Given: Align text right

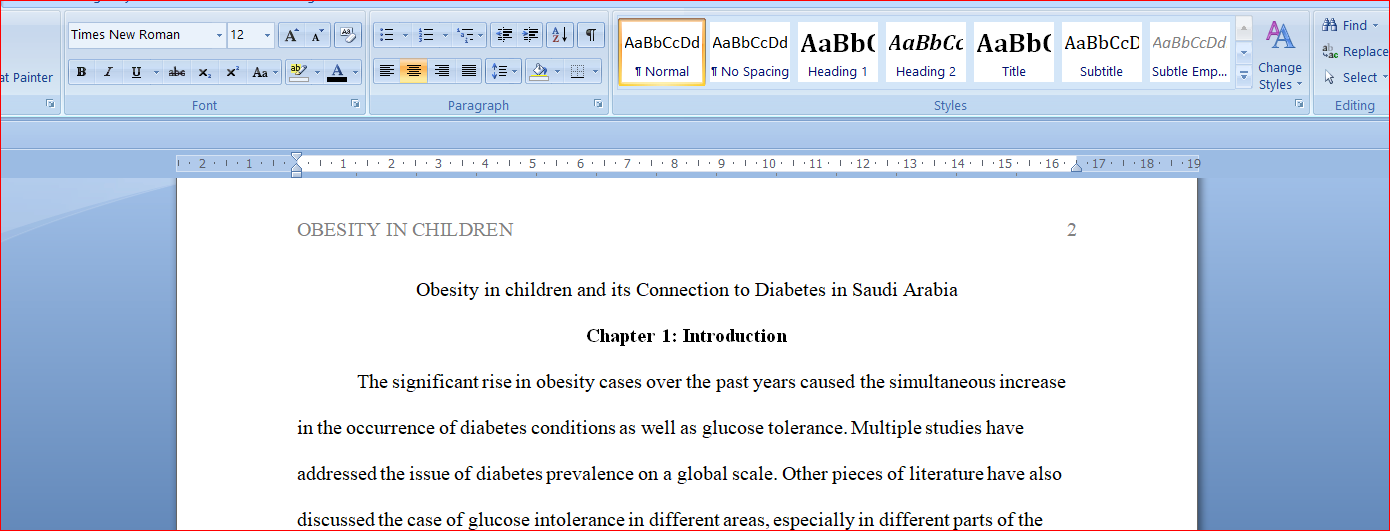Looking at the screenshot, I should [x=441, y=71].
